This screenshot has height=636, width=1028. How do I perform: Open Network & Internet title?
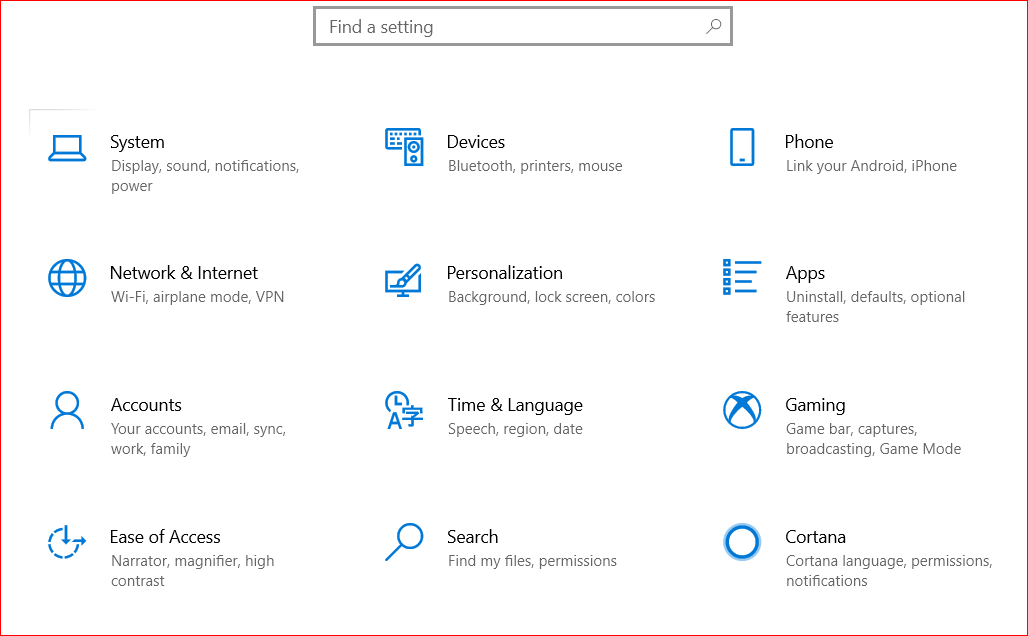(184, 273)
